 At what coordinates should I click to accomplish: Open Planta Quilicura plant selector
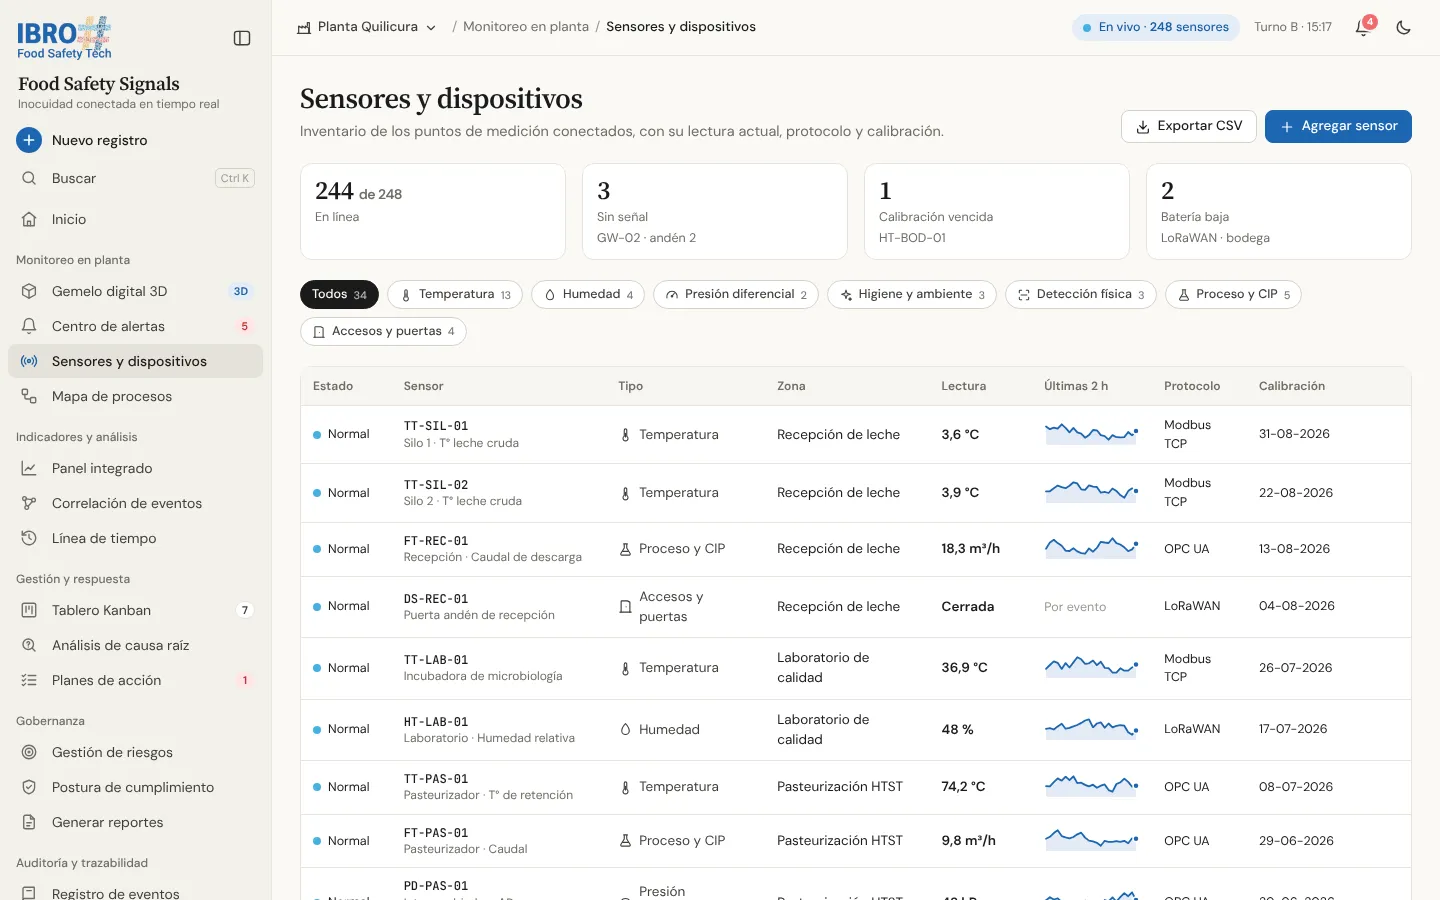367,27
